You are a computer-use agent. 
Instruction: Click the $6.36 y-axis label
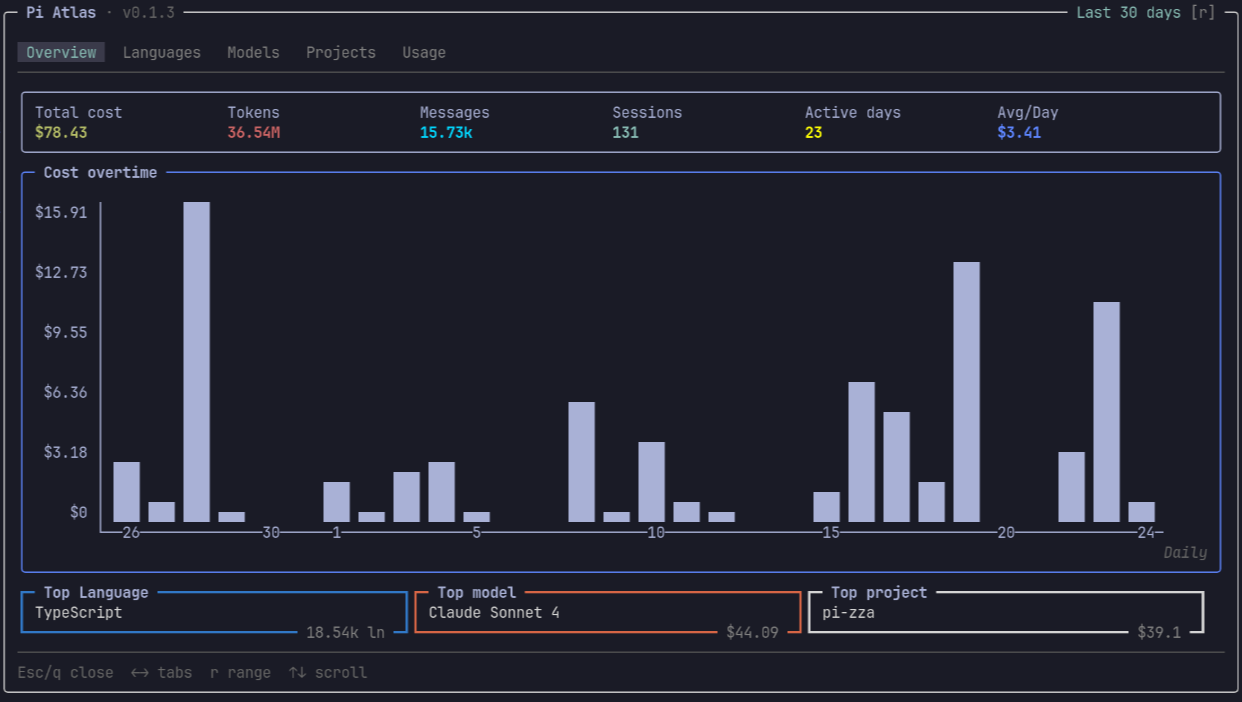[x=65, y=392]
